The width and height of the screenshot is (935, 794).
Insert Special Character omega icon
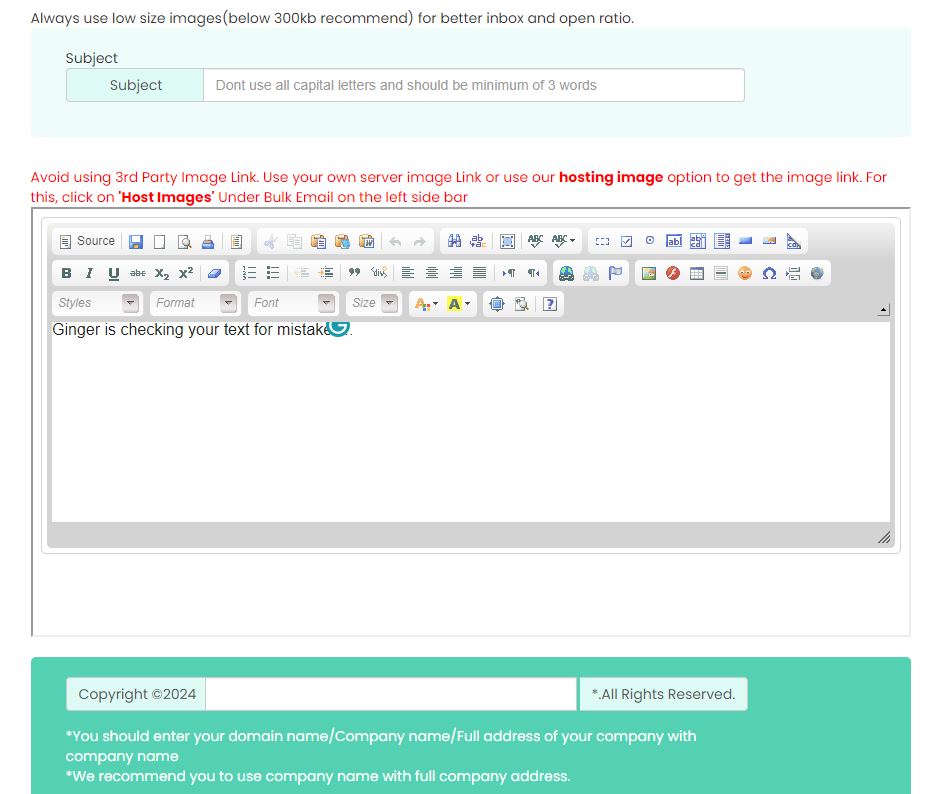coord(769,273)
